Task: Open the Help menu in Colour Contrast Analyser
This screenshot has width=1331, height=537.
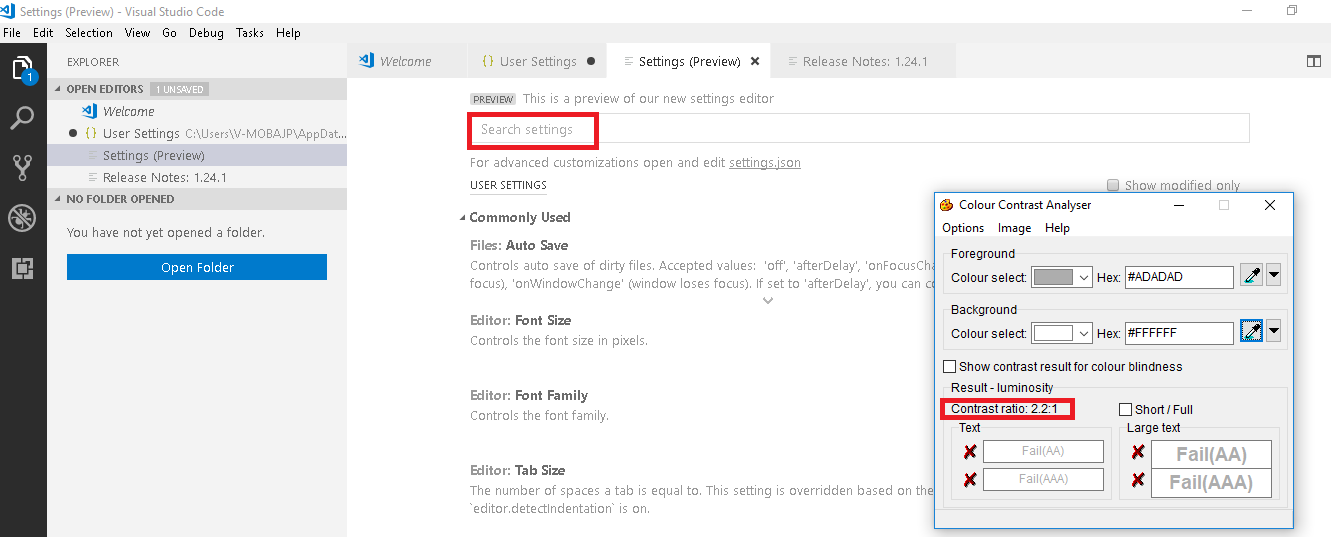Action: [x=1057, y=228]
